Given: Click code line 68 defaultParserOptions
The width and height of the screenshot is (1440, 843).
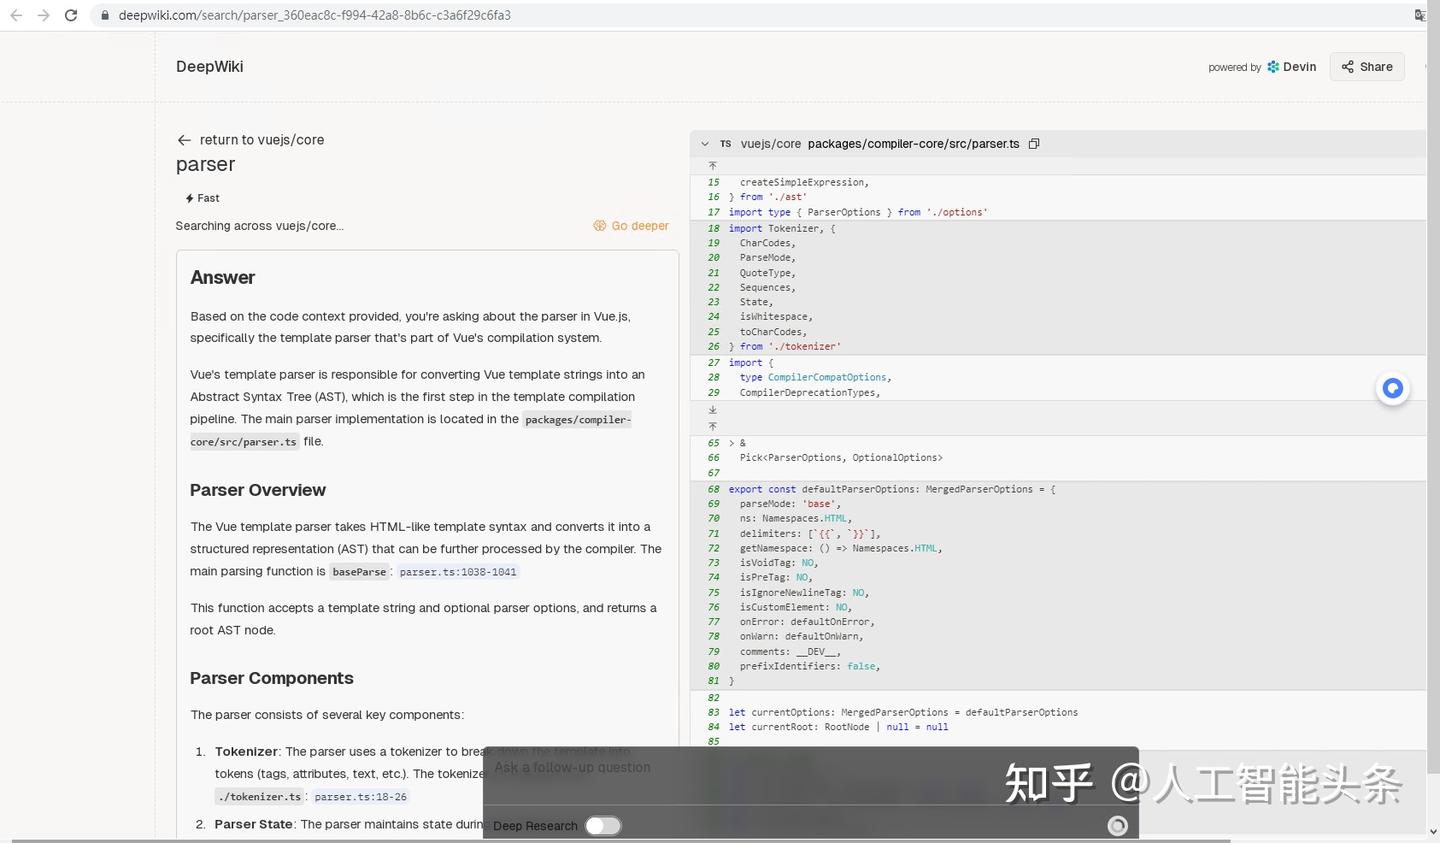Looking at the screenshot, I should (892, 489).
